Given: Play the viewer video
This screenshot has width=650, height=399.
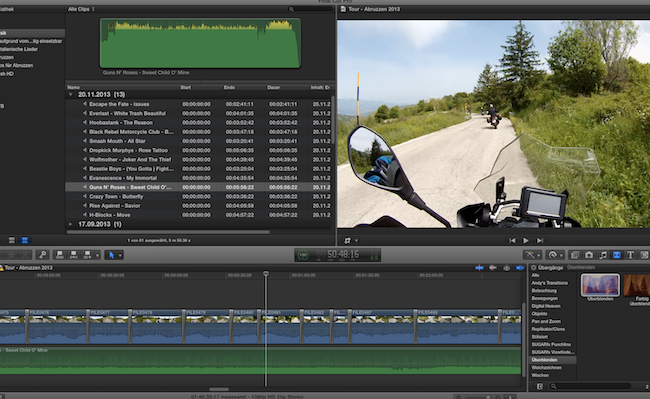Looking at the screenshot, I should pos(526,240).
